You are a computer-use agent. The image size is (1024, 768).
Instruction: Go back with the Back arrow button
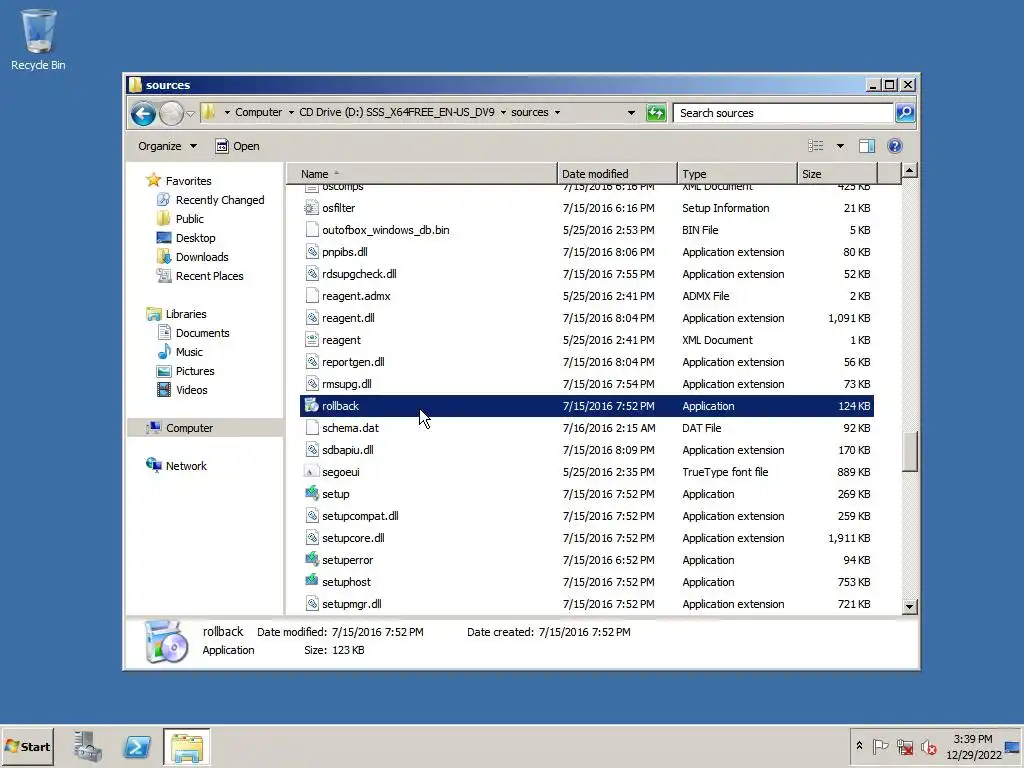[143, 114]
